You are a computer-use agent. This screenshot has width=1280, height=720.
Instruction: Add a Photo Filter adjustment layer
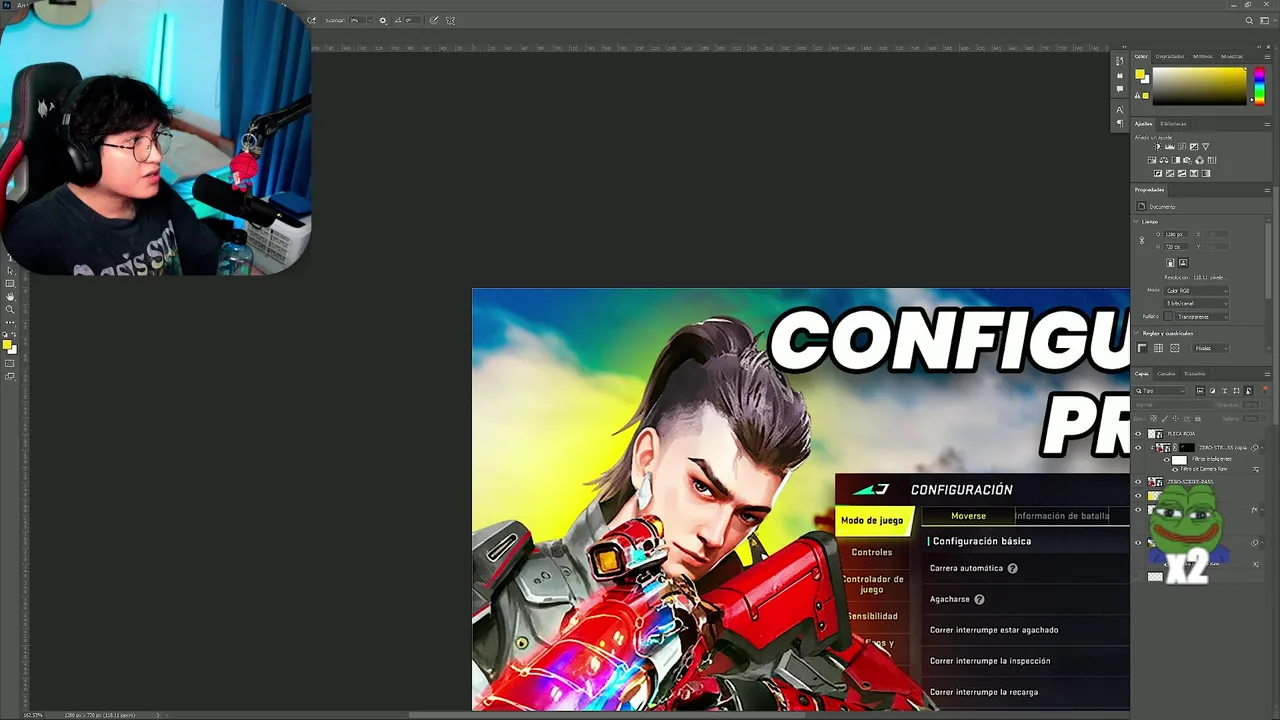[x=1188, y=160]
